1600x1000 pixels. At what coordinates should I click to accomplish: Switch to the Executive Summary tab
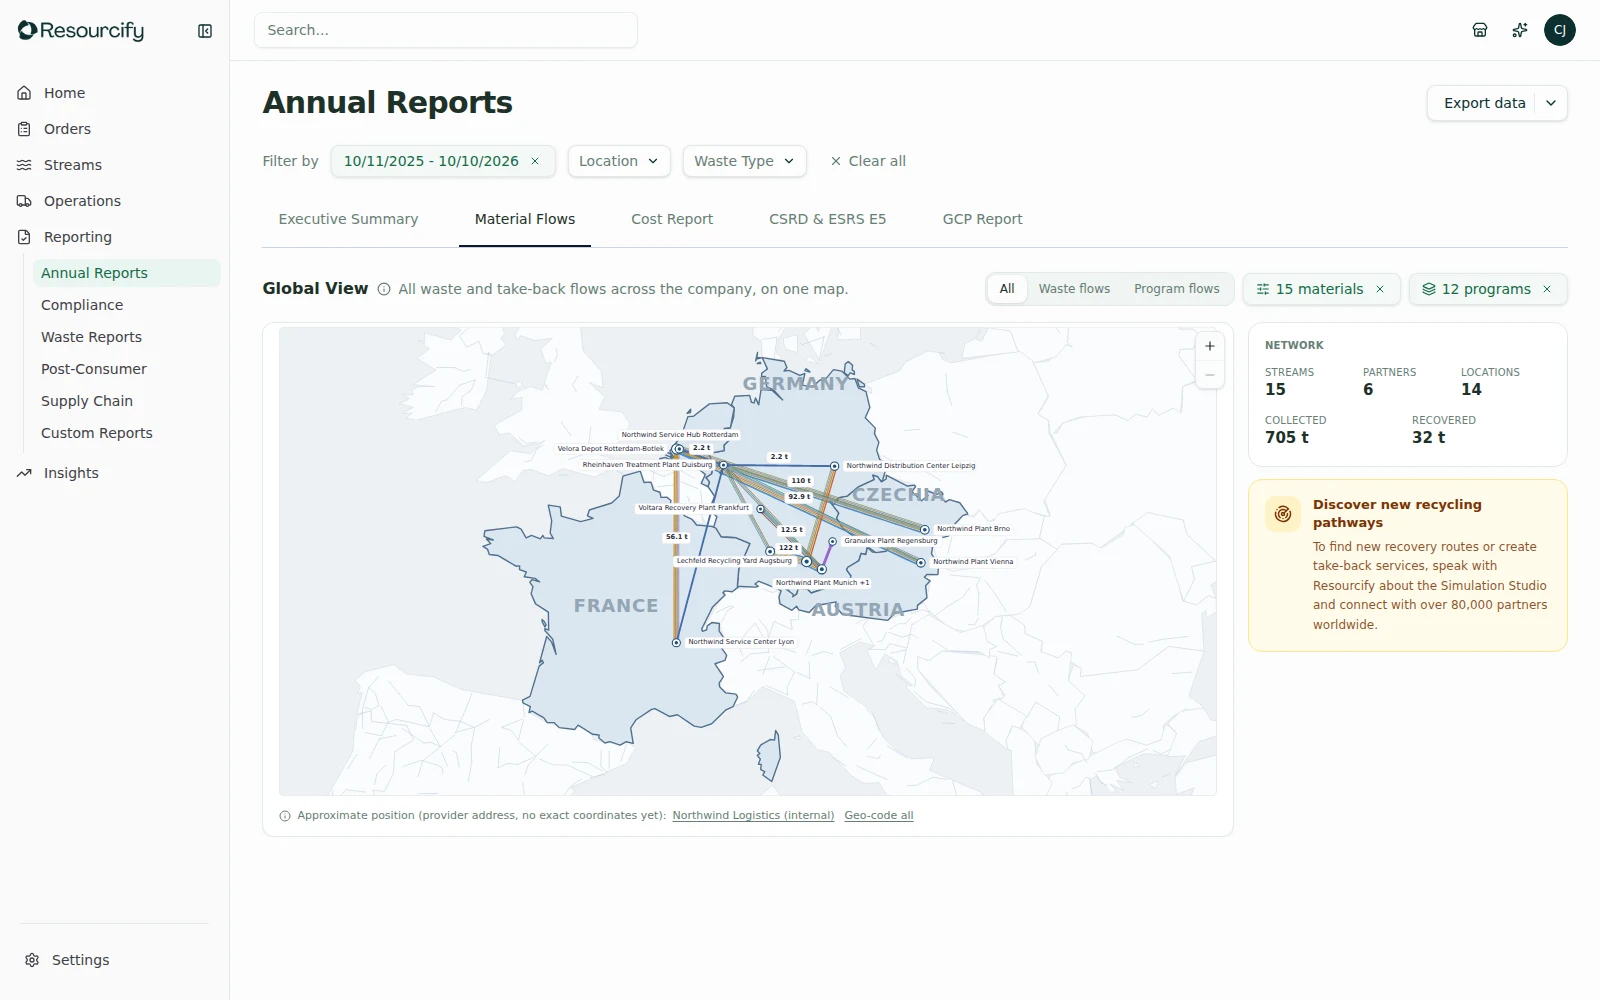(348, 219)
